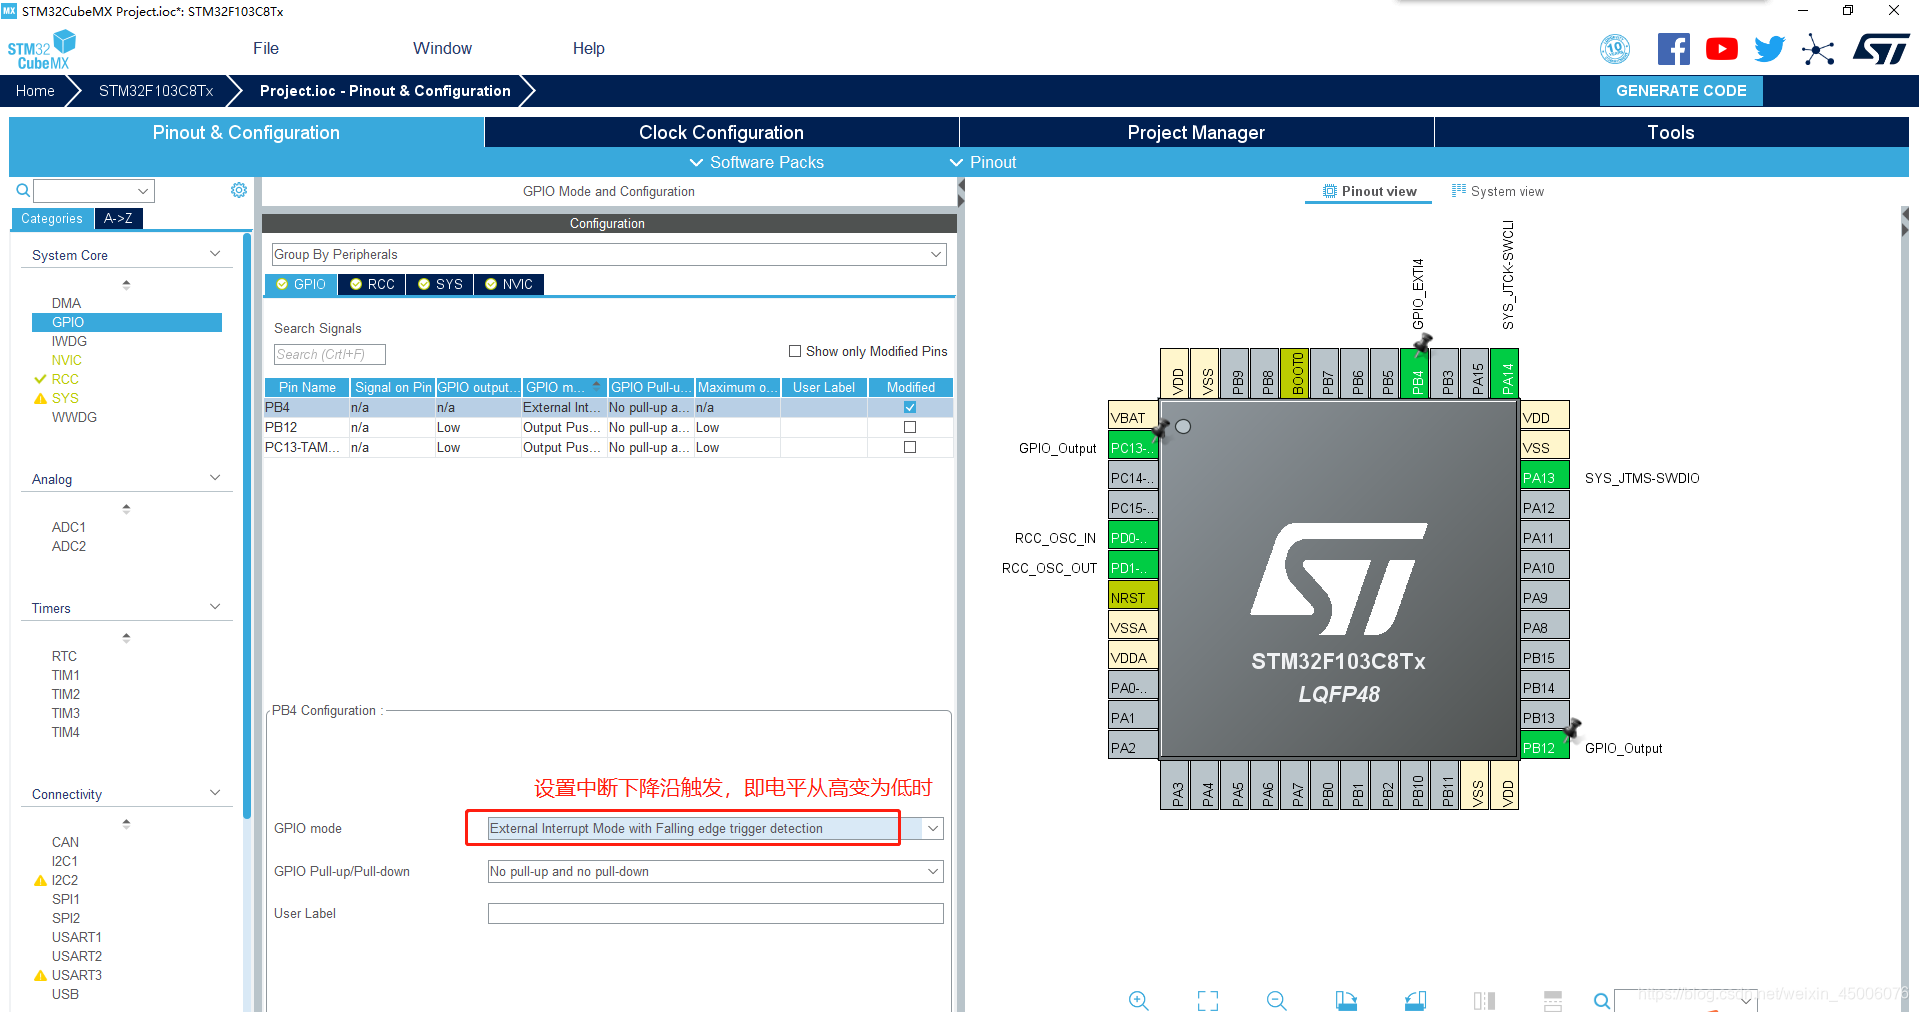
Task: Select the SYS peripheral tab
Action: [x=440, y=284]
